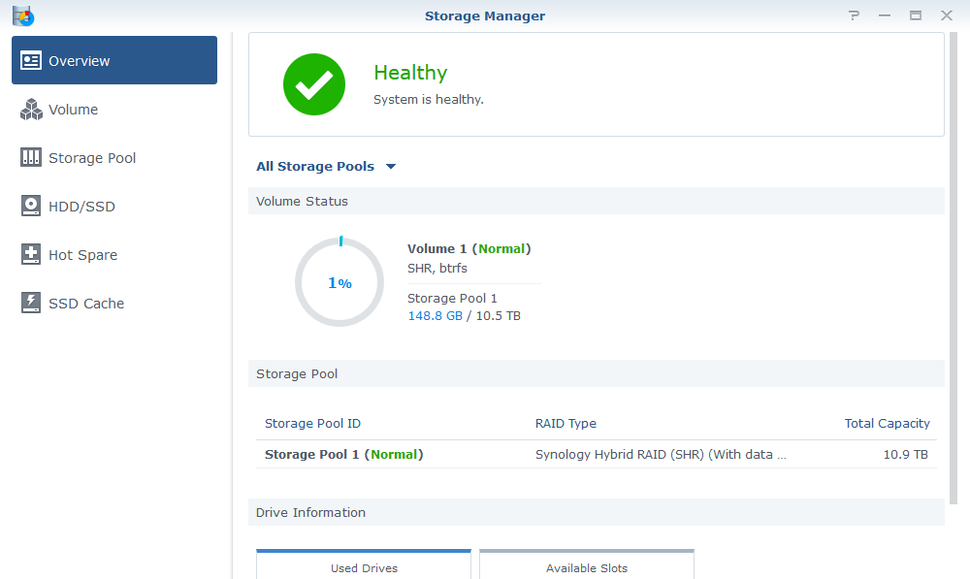Sort by the Total Capacity column
The height and width of the screenshot is (579, 970).
pyautogui.click(x=887, y=423)
